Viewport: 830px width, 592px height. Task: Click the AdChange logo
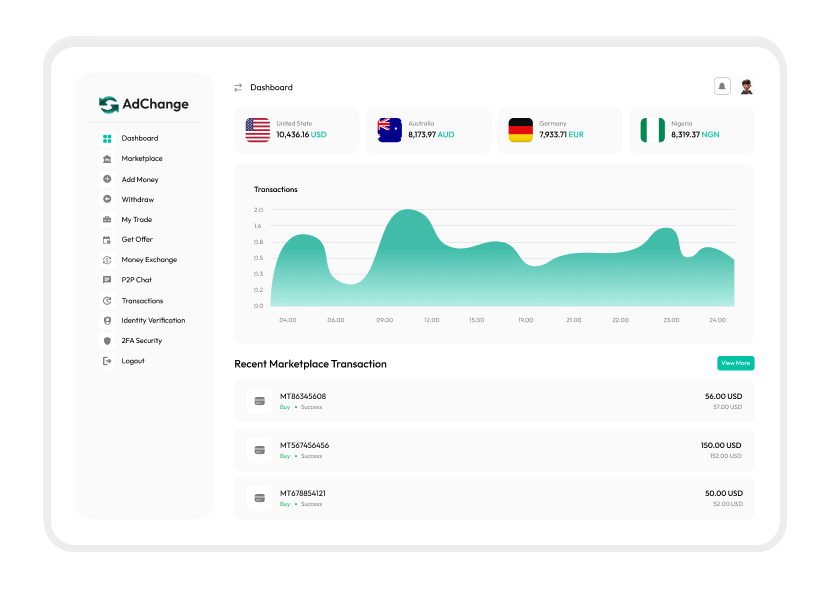(144, 104)
